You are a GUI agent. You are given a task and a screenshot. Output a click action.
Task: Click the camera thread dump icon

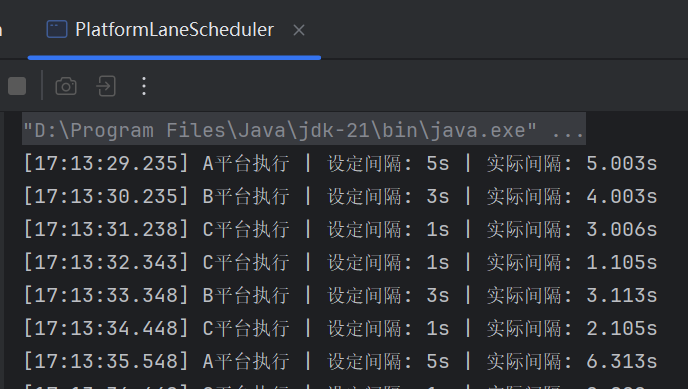[66, 86]
